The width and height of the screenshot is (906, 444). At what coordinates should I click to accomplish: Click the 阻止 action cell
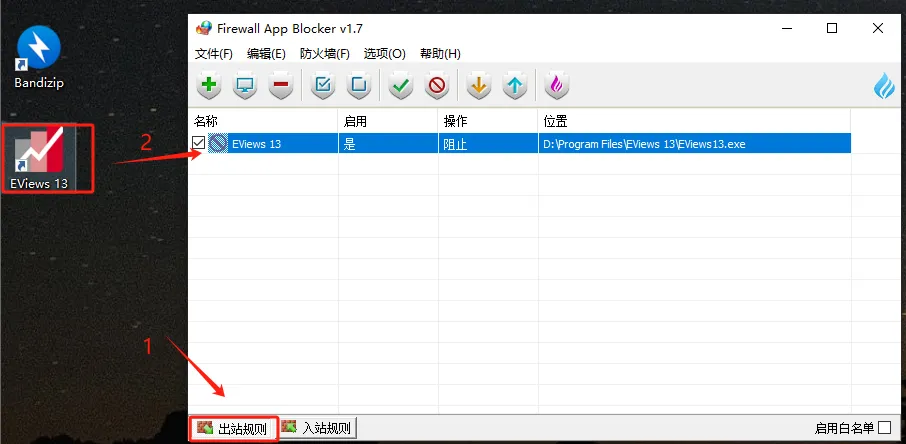click(488, 143)
